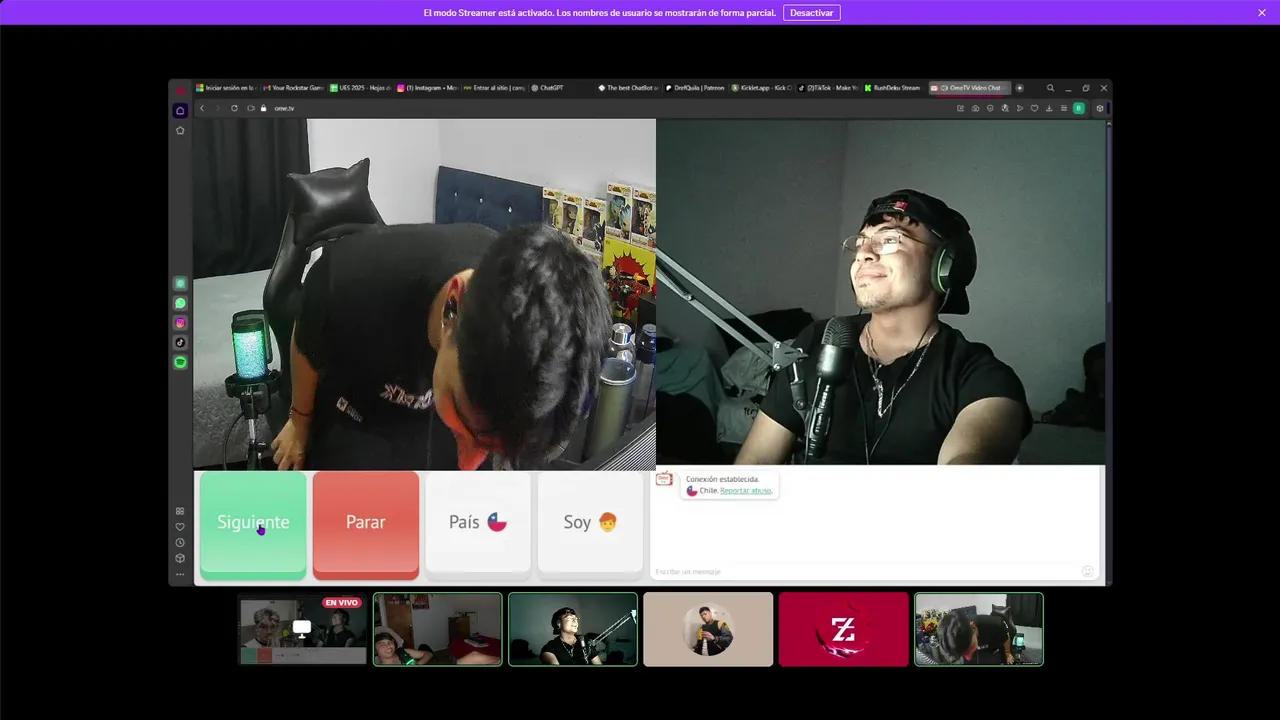Open the TikTok sidebar icon

[x=180, y=342]
